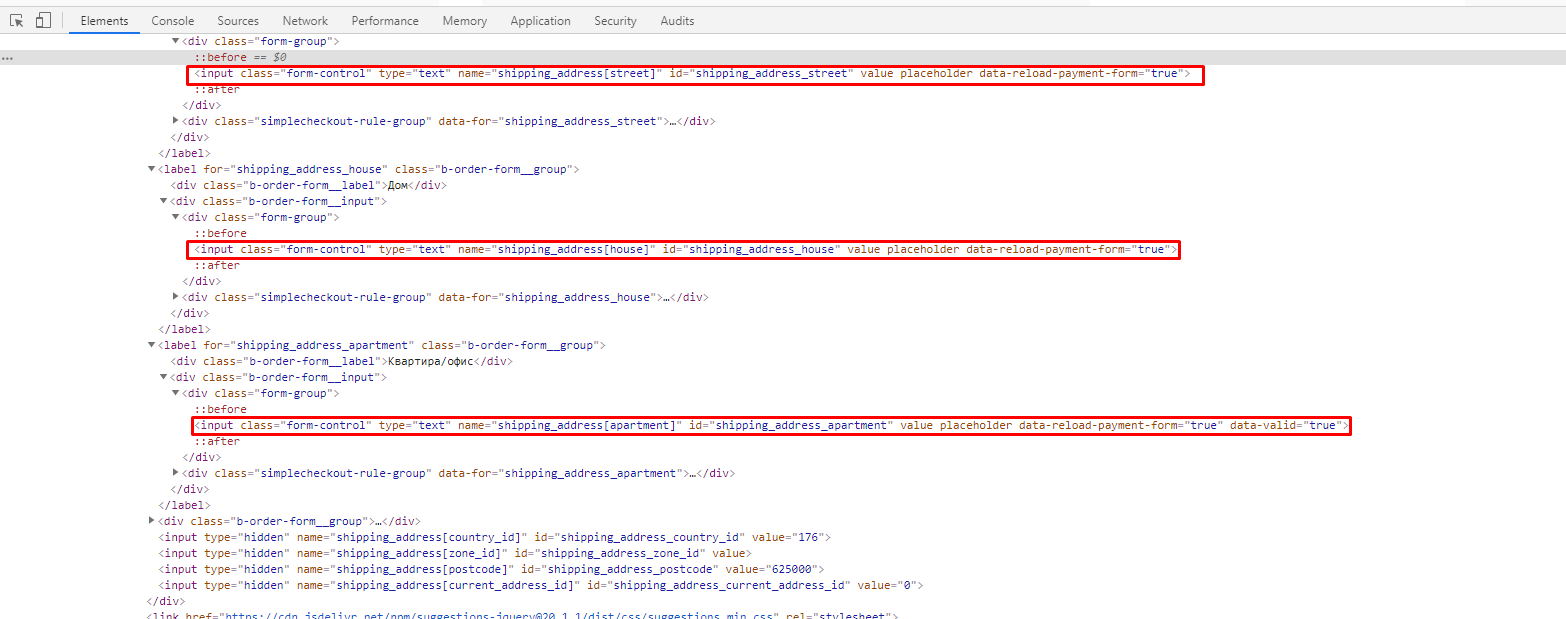The image size is (1566, 619).
Task: Activate the inspect element picker icon
Action: tap(17, 20)
